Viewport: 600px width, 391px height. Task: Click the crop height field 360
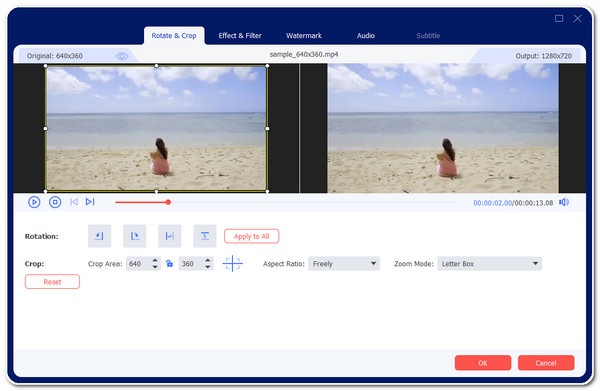click(191, 264)
